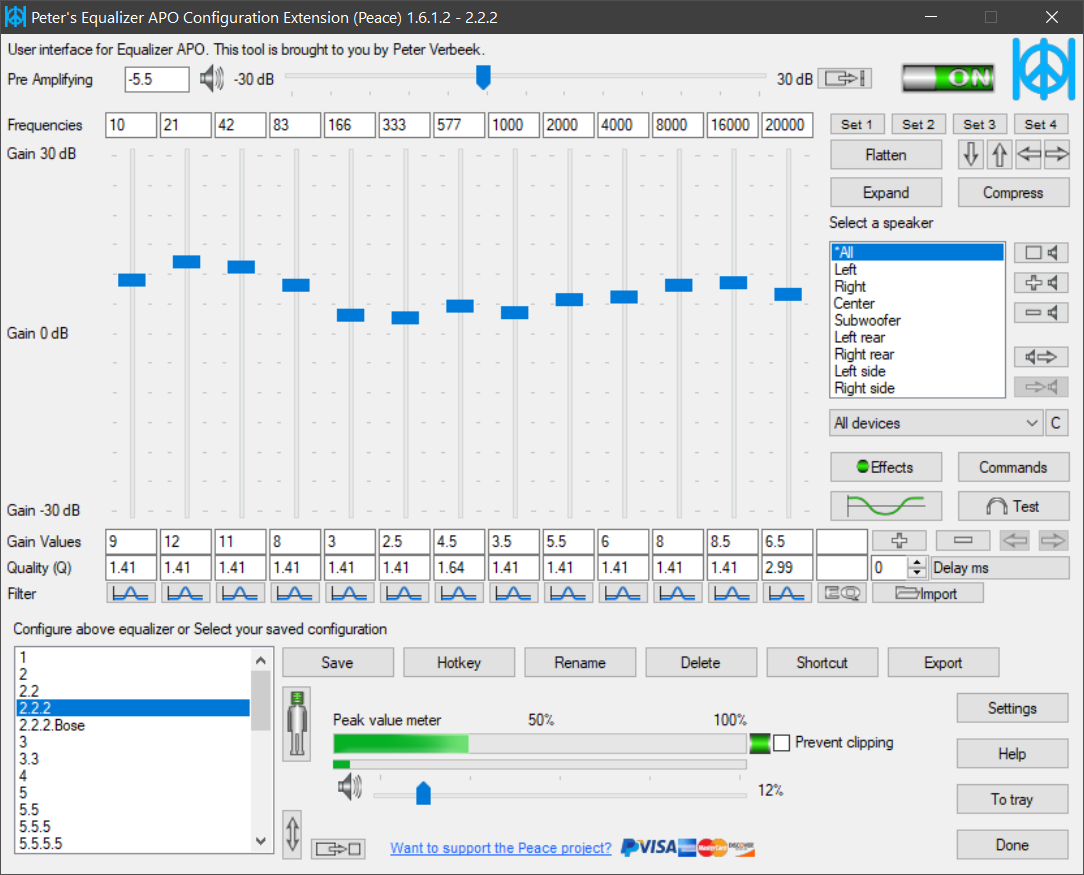Select Set 4 preset button
Image resolution: width=1084 pixels, height=875 pixels.
[1040, 124]
